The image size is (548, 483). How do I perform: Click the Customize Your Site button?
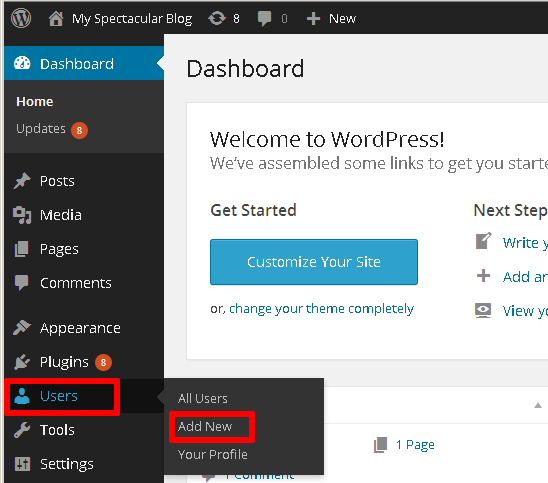pos(314,262)
